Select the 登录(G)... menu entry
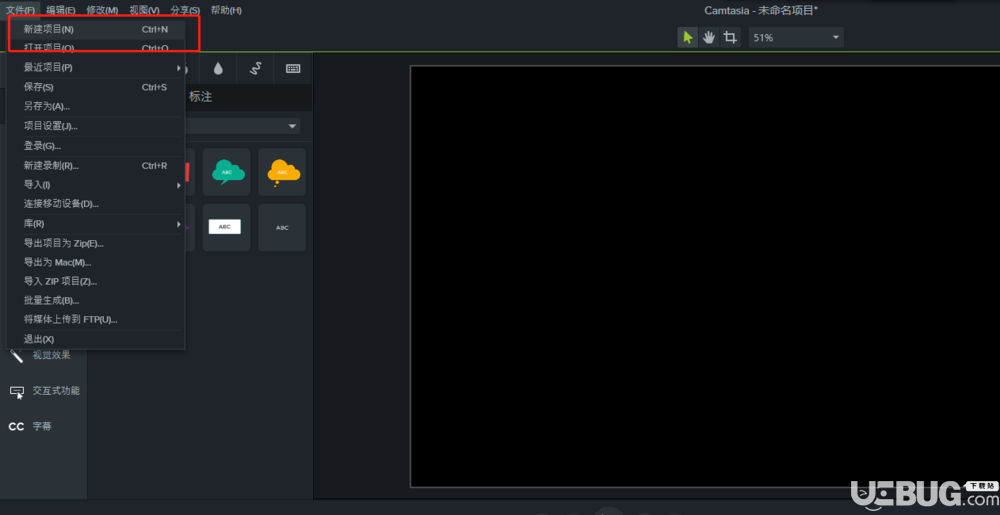Image resolution: width=1000 pixels, height=515 pixels. [x=96, y=146]
